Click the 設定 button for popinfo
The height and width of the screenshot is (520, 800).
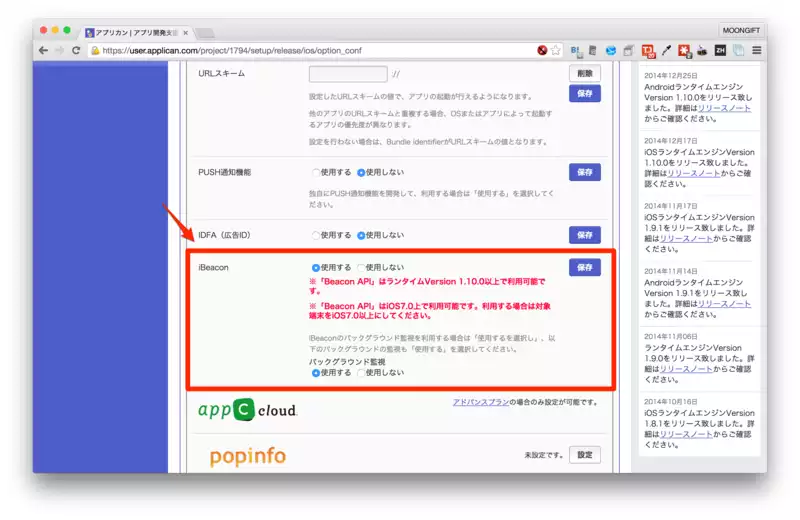(x=585, y=455)
